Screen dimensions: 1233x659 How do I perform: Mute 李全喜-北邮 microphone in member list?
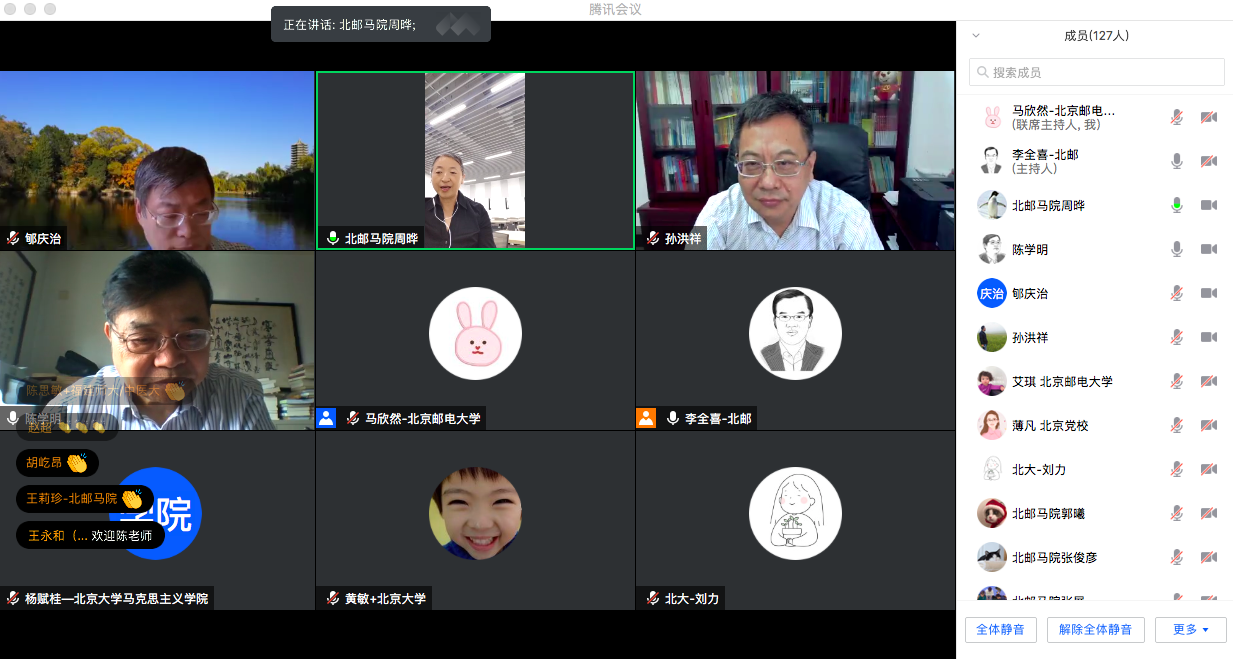[1177, 161]
